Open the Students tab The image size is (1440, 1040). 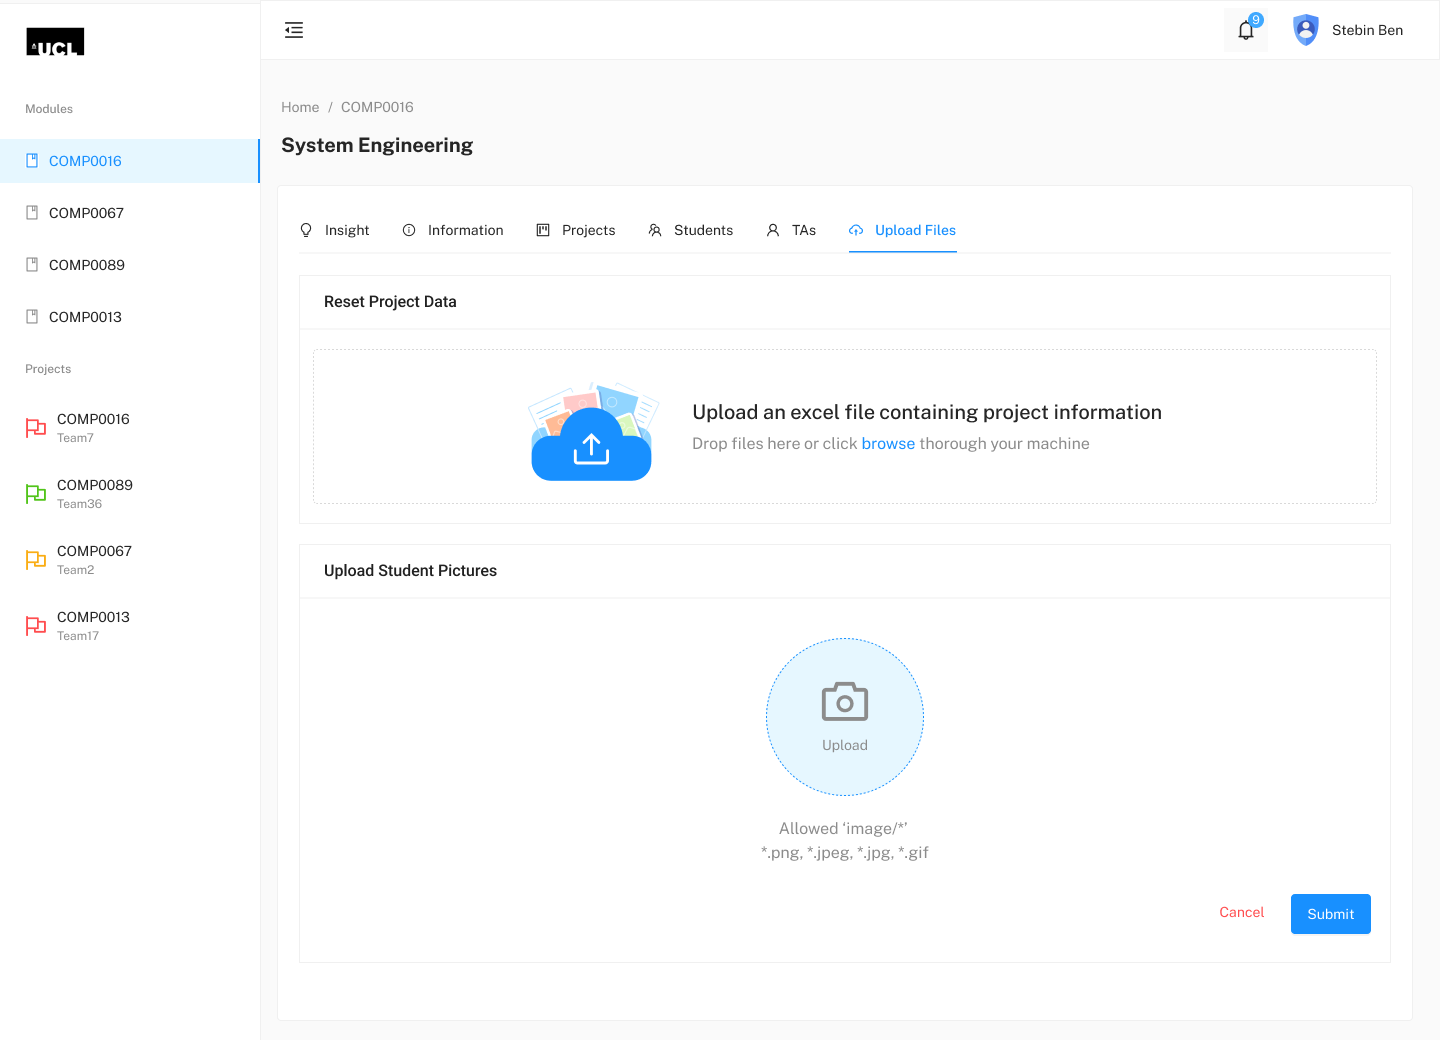(691, 230)
